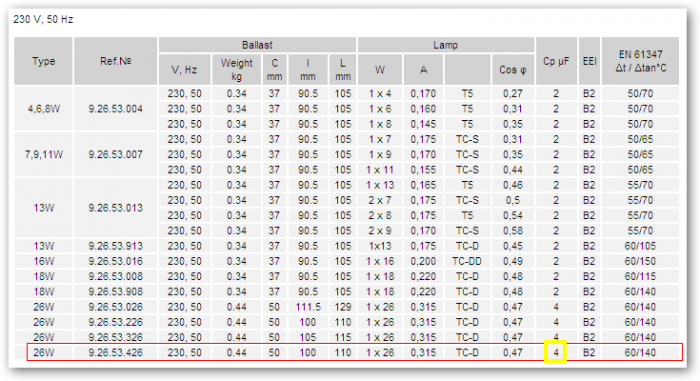Select reference number 9.26.53.913

[115, 246]
